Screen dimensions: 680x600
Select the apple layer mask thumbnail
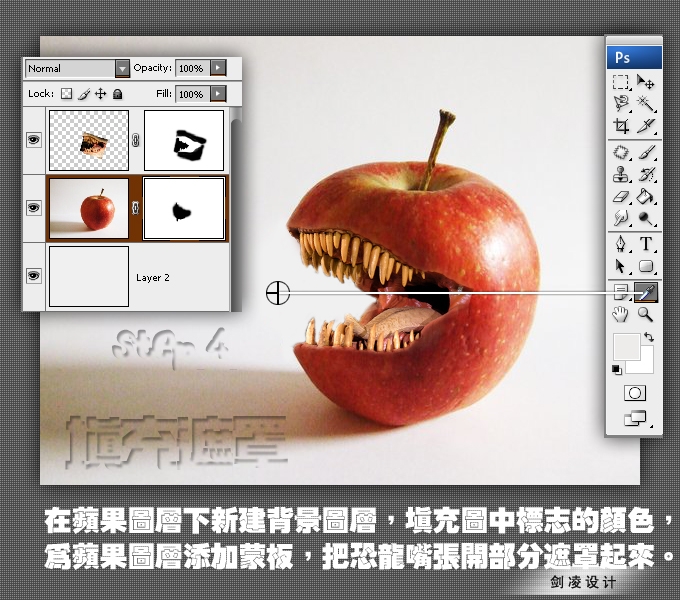click(x=184, y=208)
